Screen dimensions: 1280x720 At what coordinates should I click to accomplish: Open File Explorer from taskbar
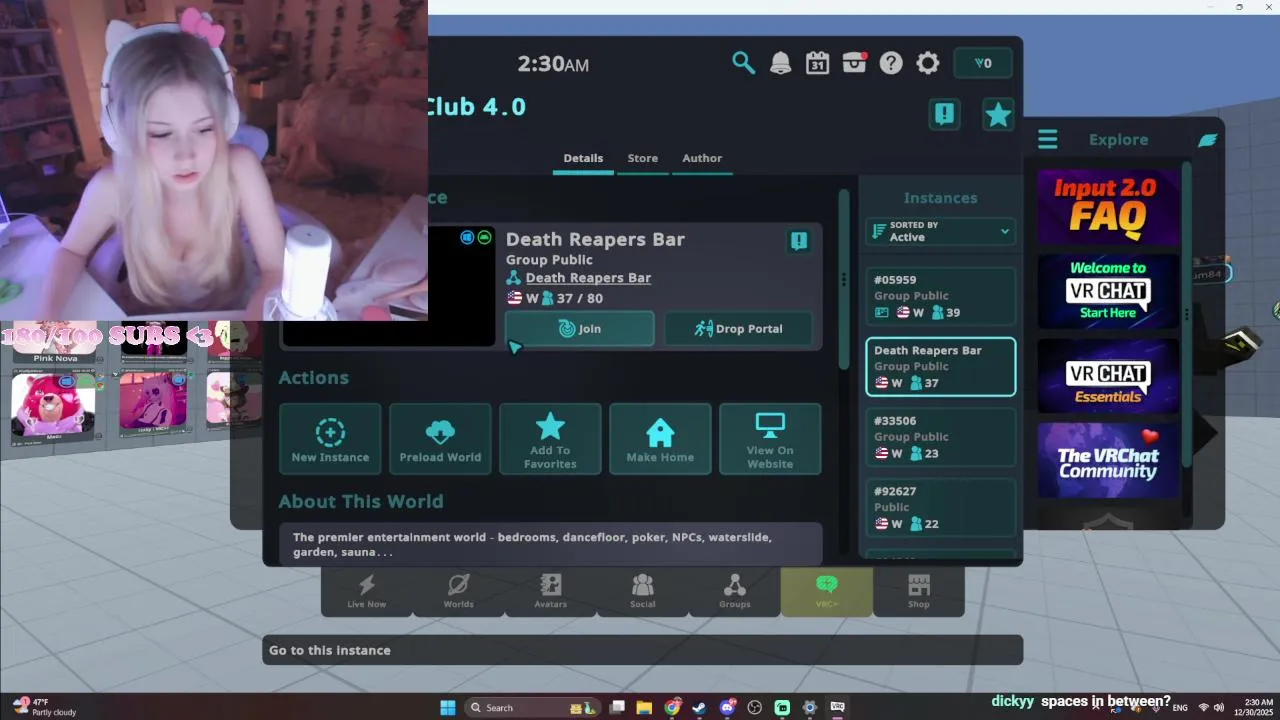click(x=644, y=708)
